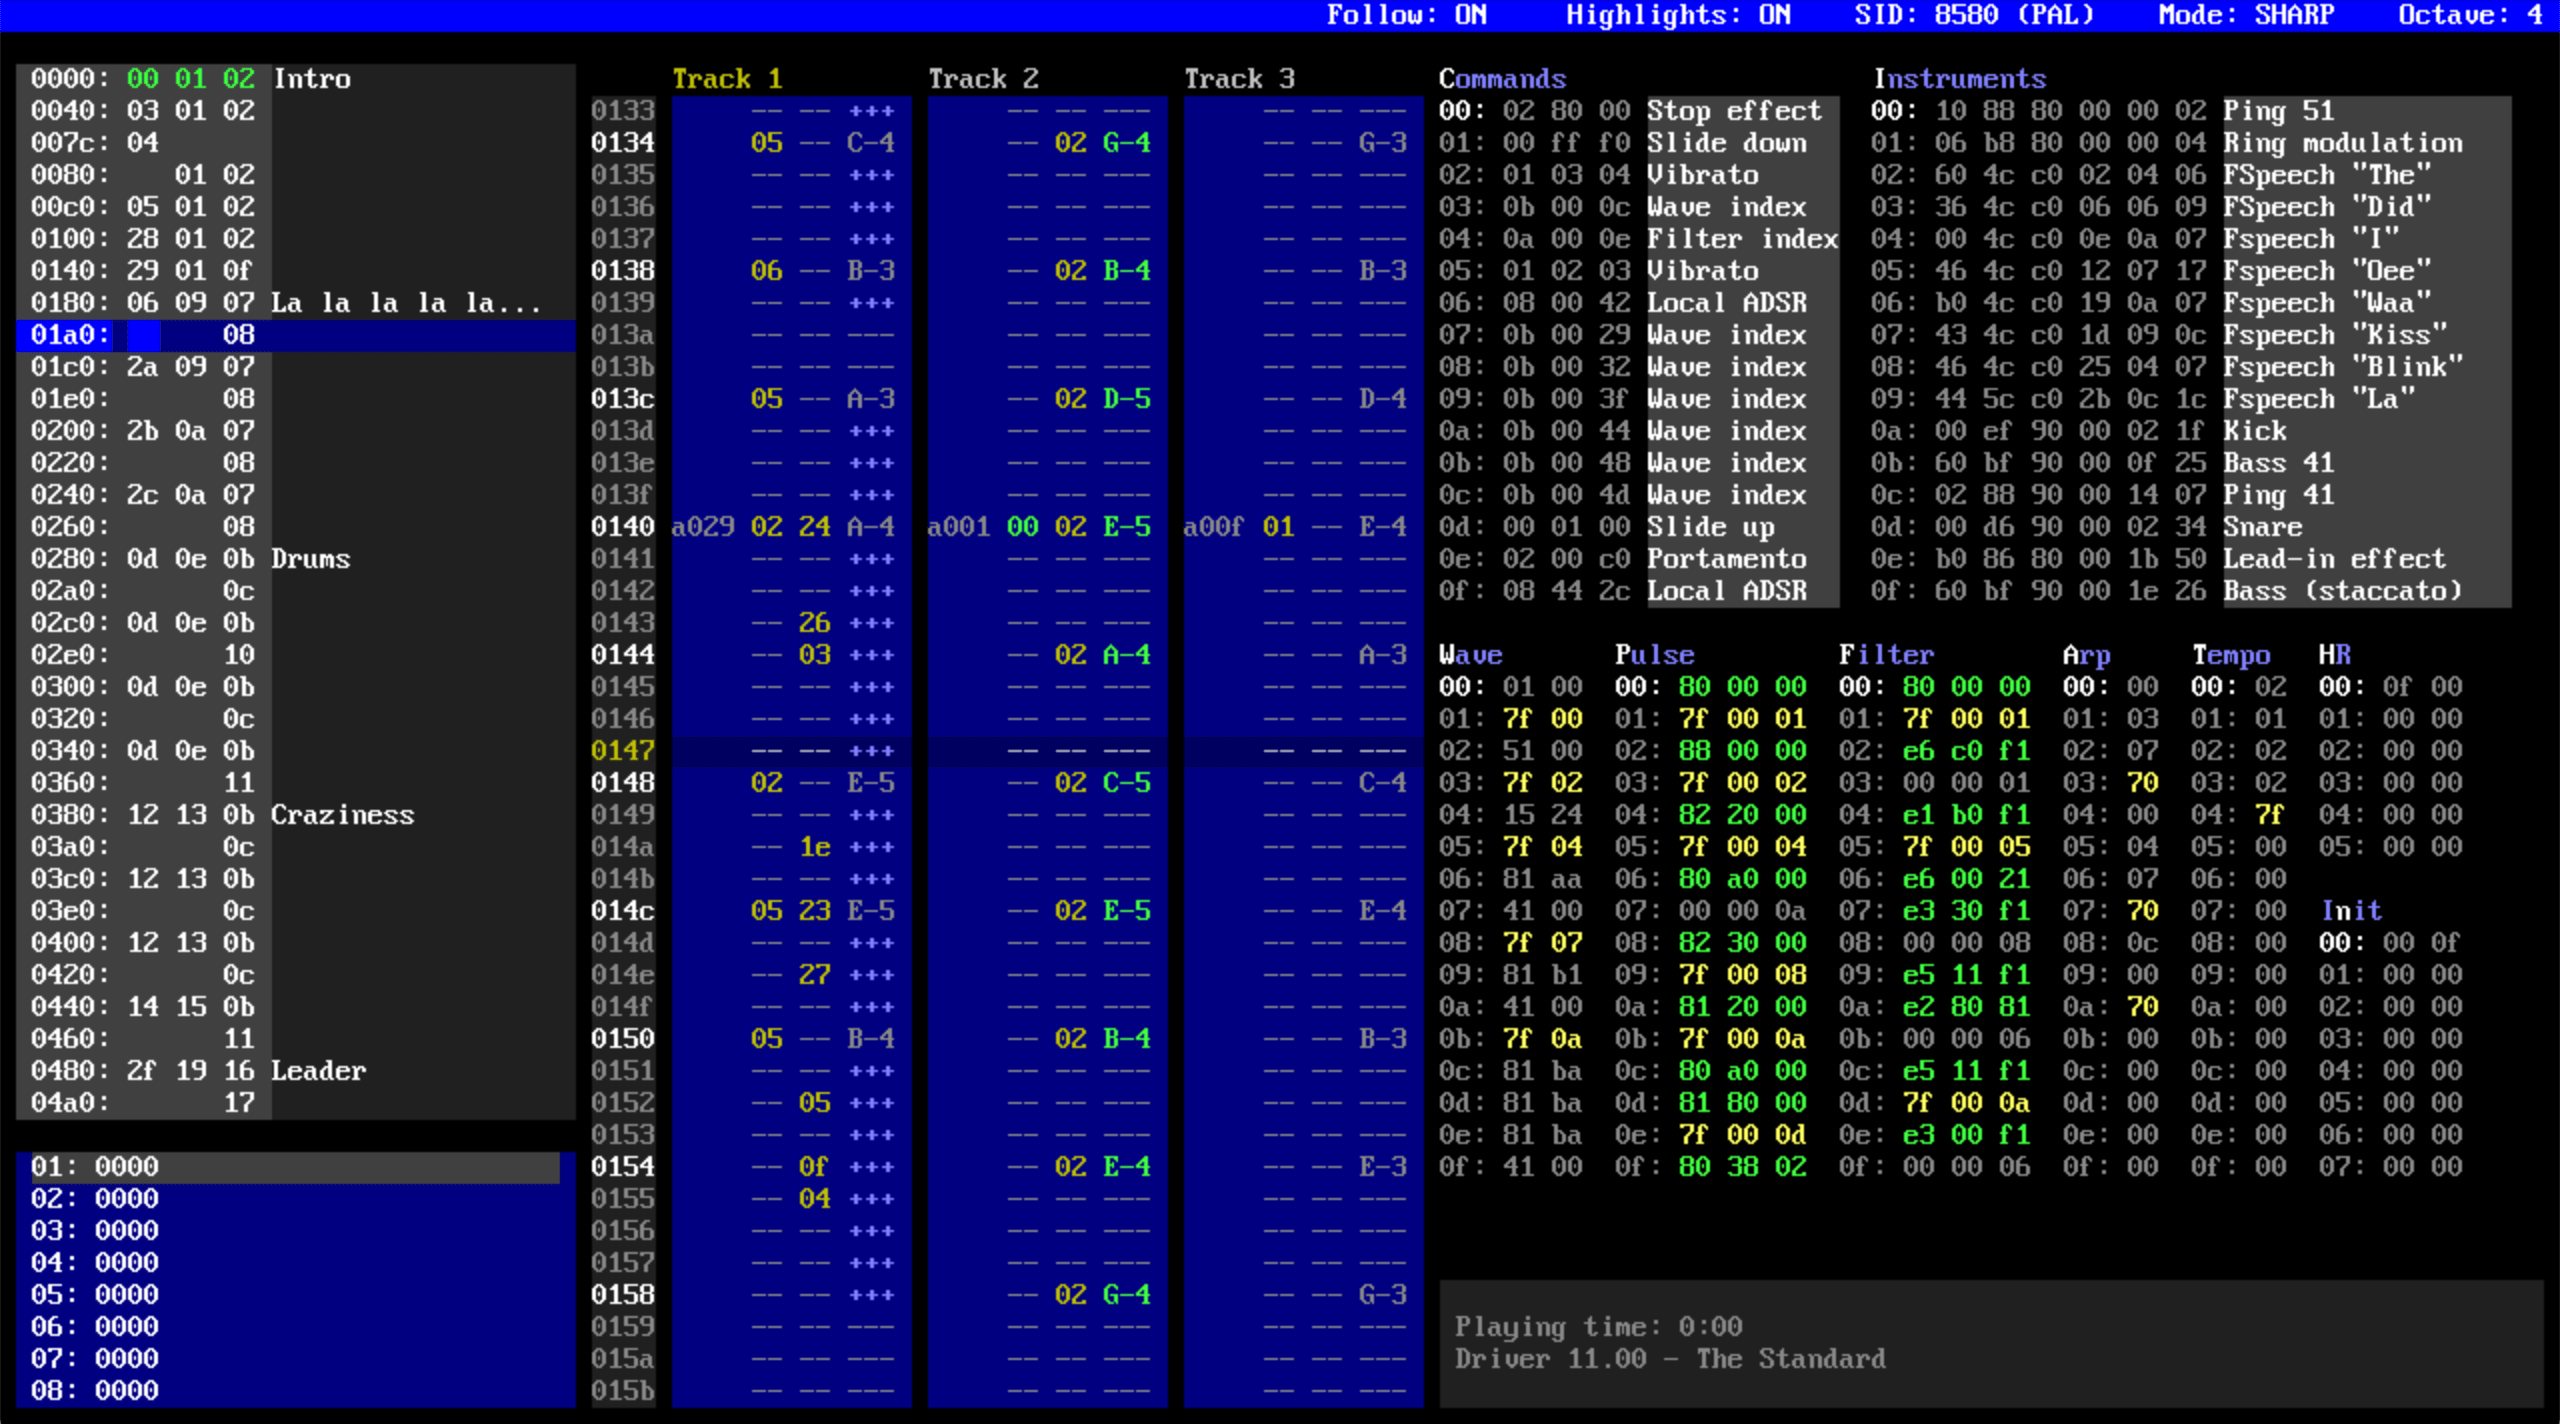
Task: Select the Track 3 header
Action: coord(1239,79)
